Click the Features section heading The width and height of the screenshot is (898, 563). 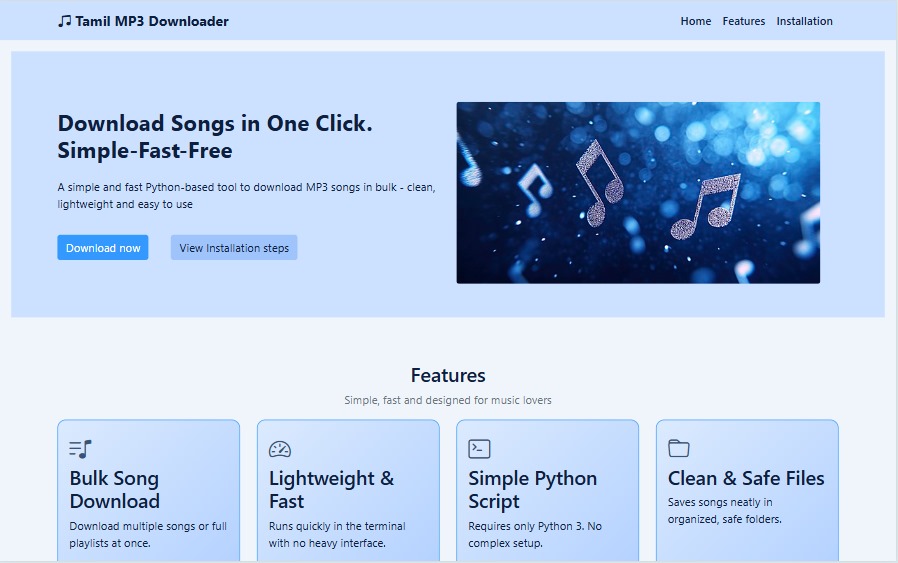pyautogui.click(x=448, y=375)
